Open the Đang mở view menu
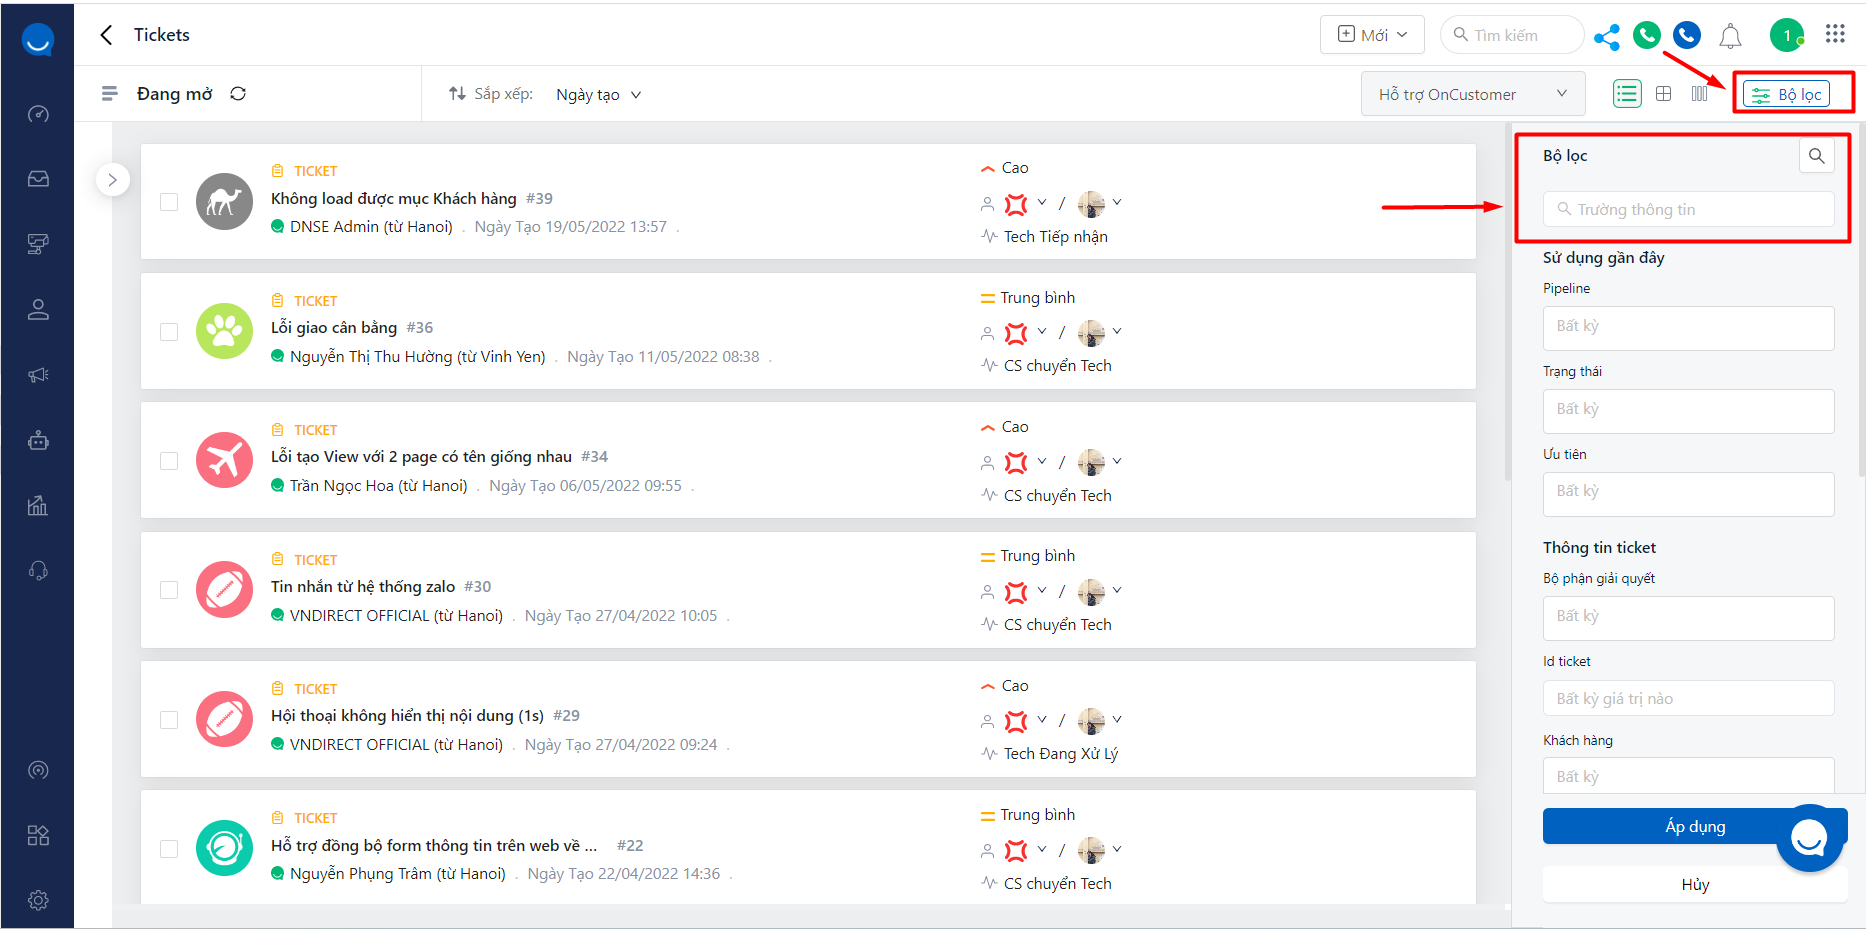The image size is (1866, 929). point(110,94)
